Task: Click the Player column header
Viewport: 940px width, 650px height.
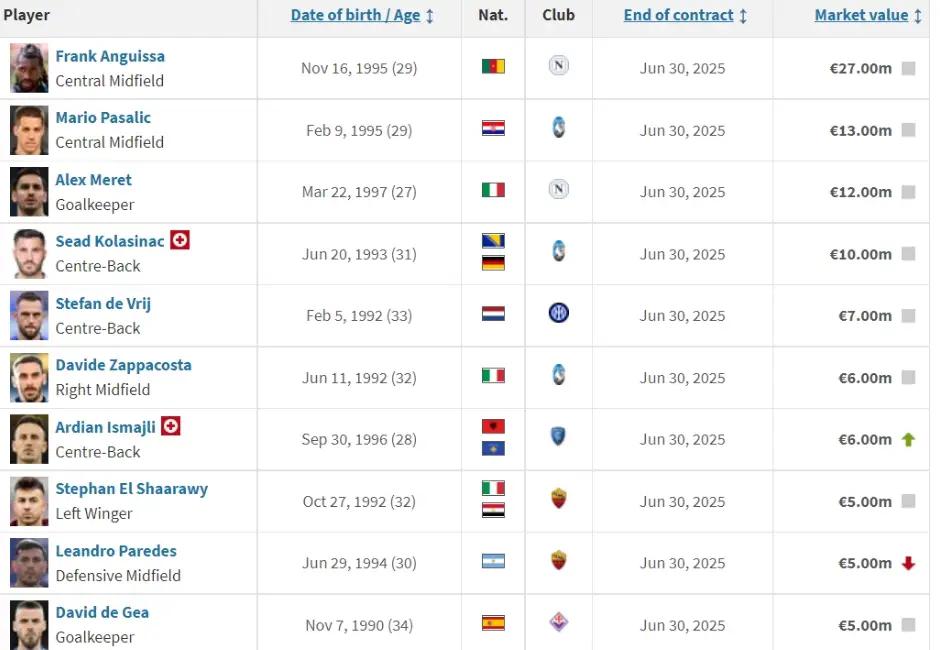Action: point(27,15)
